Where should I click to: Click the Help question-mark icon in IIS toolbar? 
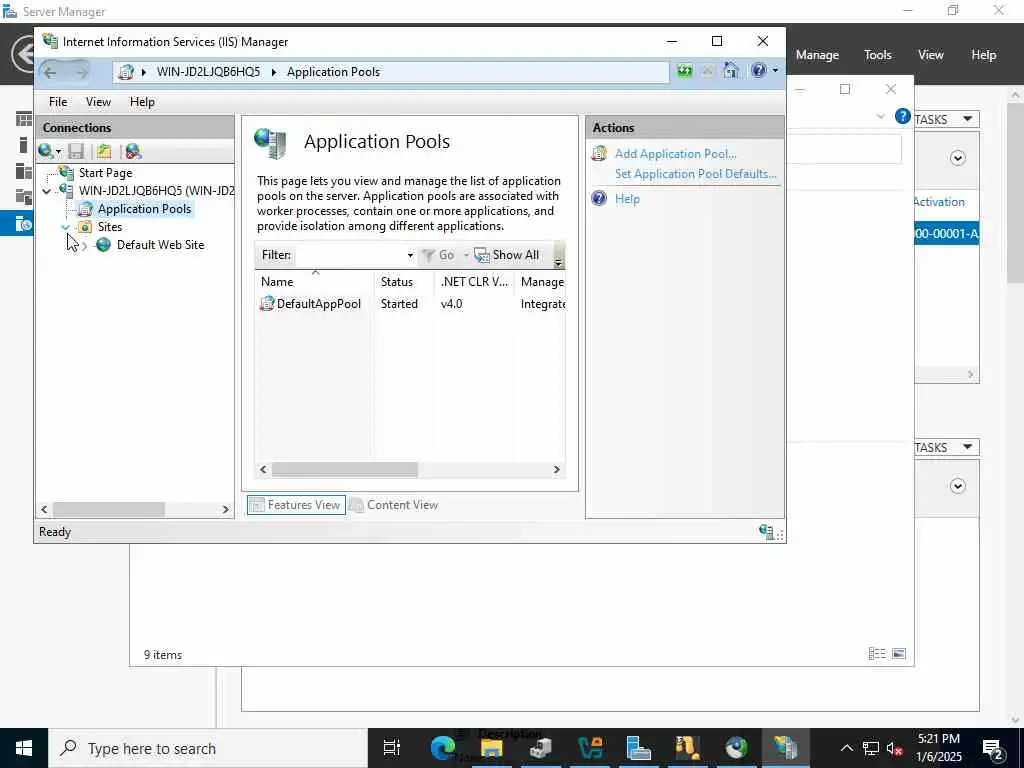tap(759, 71)
